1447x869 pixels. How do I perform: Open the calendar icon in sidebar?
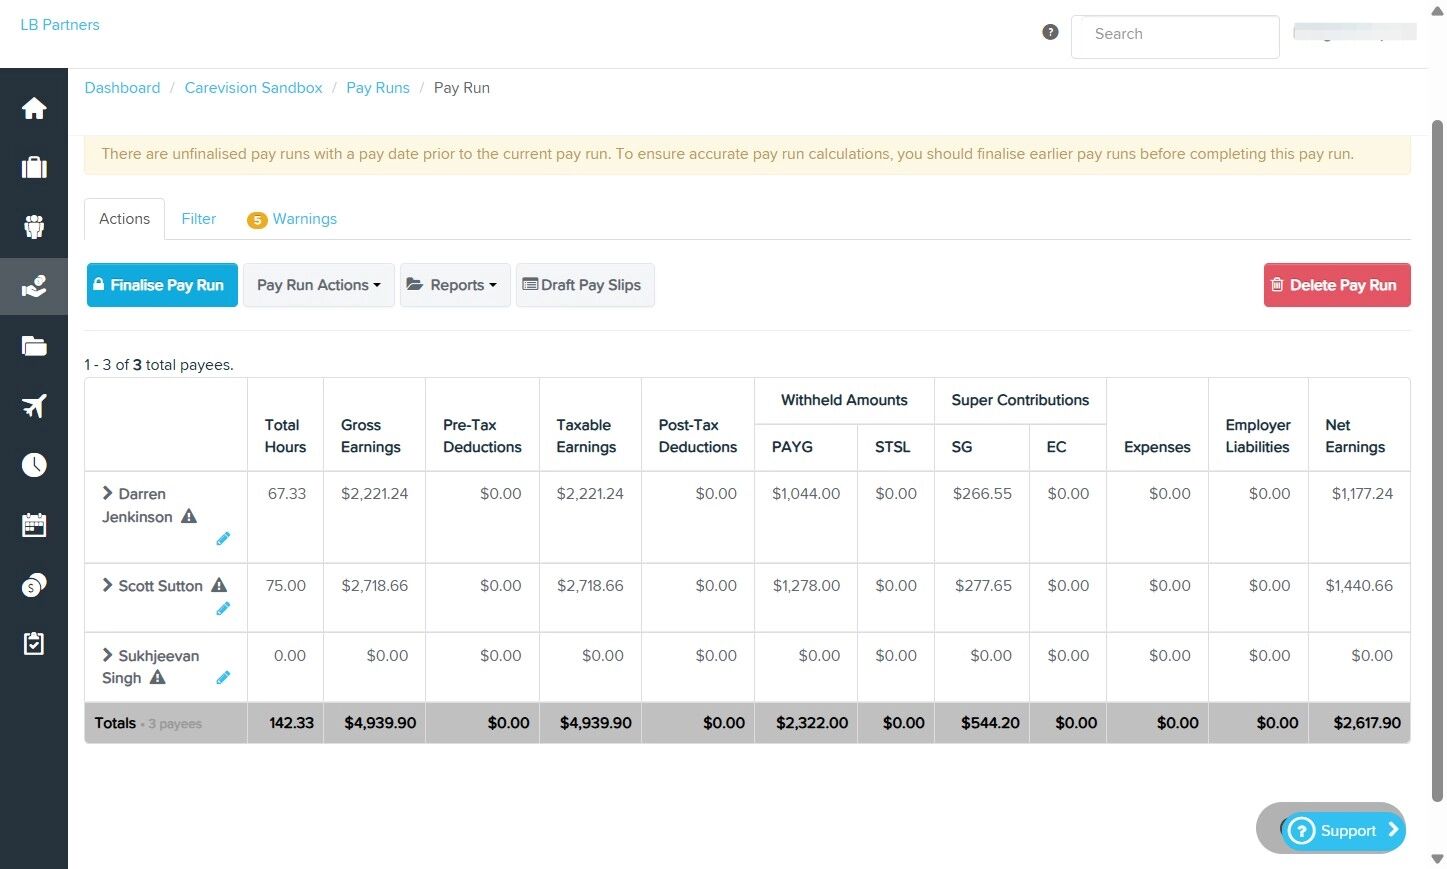pyautogui.click(x=34, y=525)
